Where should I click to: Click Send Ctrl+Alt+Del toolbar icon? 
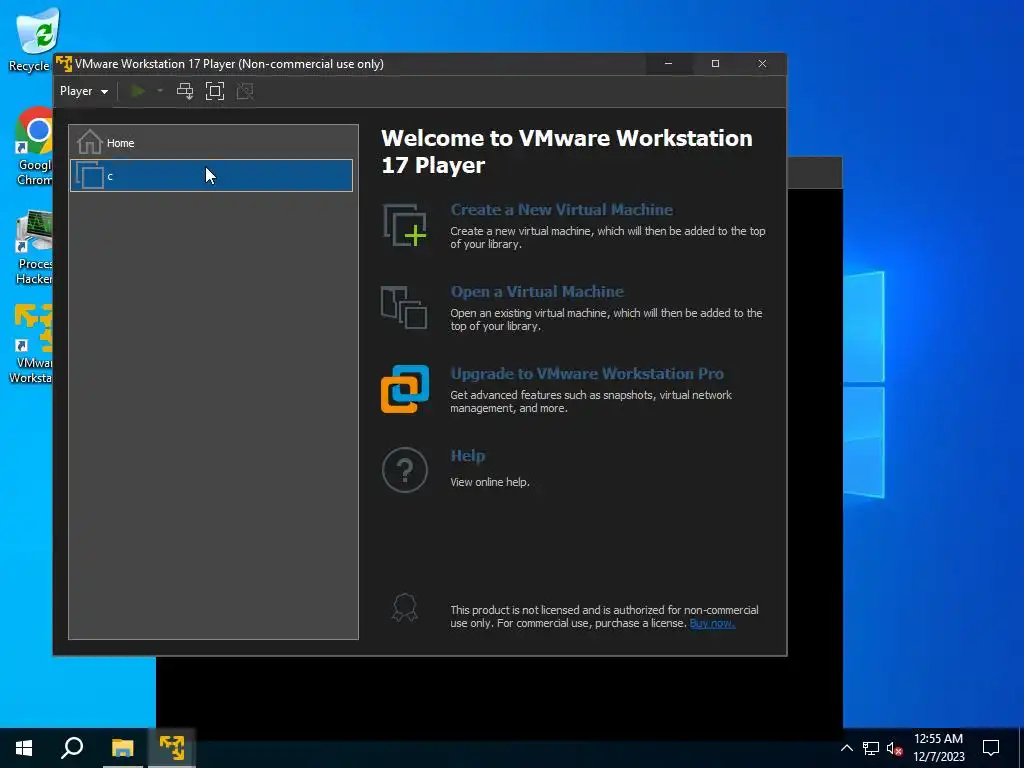point(185,91)
